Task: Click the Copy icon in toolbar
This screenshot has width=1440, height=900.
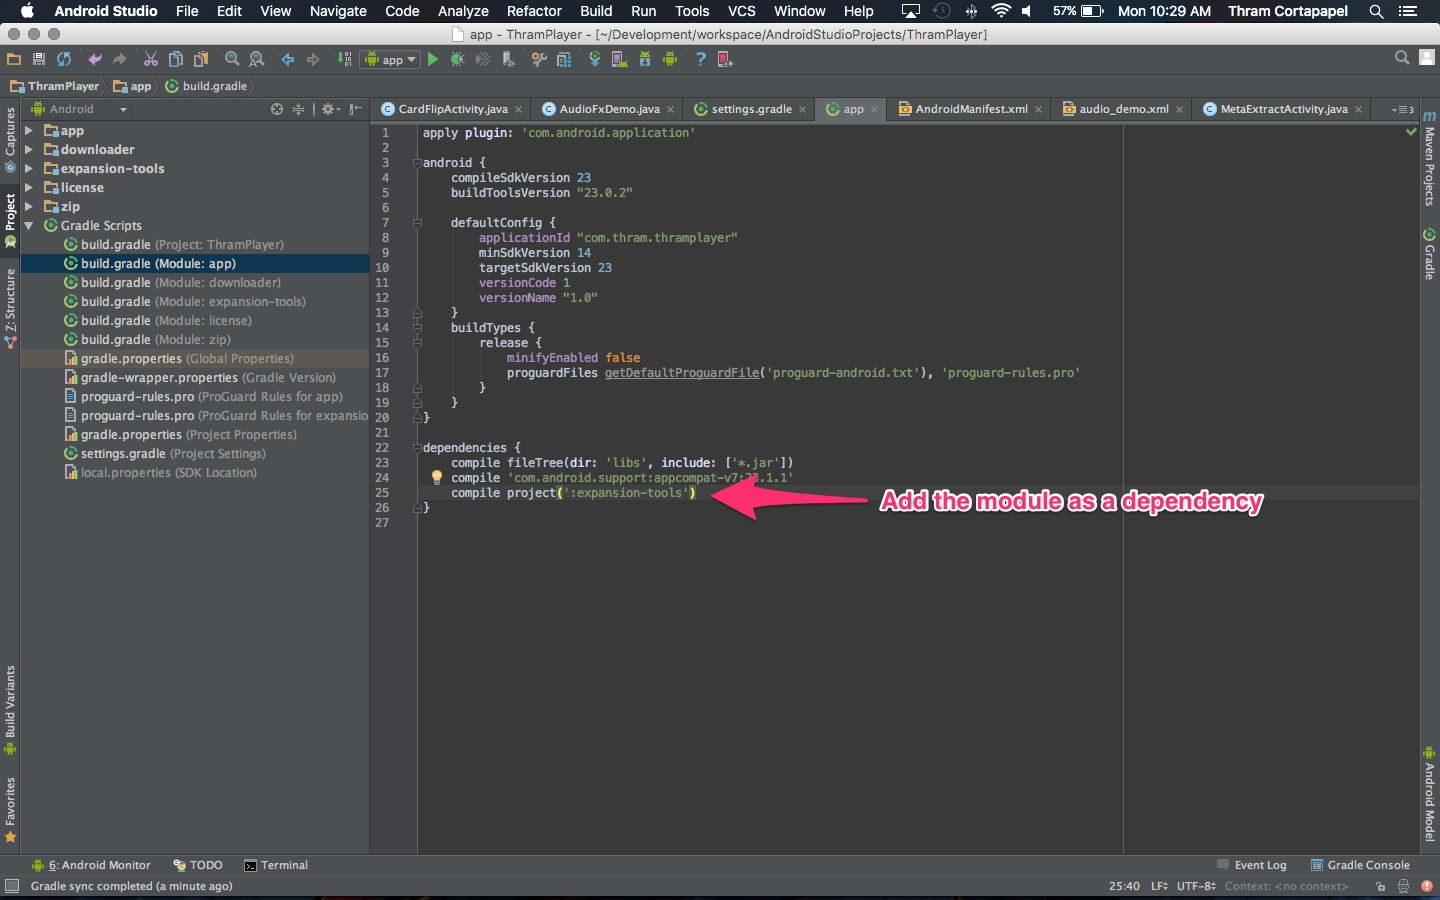Action: tap(176, 59)
